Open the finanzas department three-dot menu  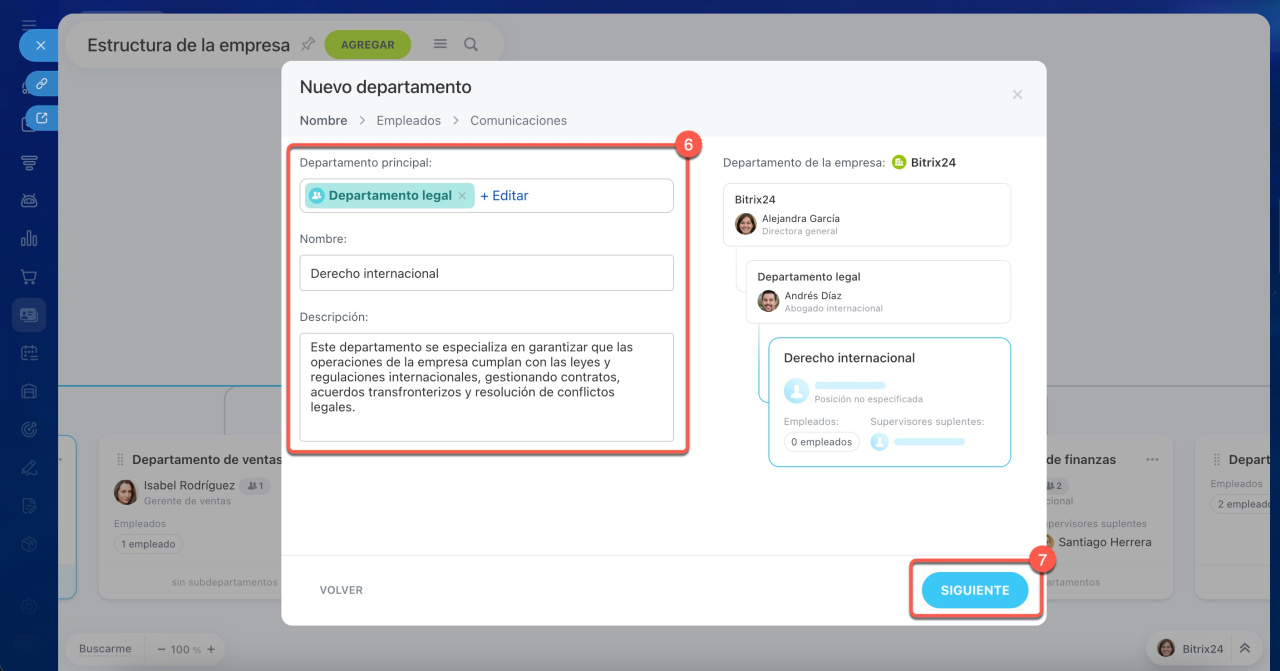pos(1152,460)
